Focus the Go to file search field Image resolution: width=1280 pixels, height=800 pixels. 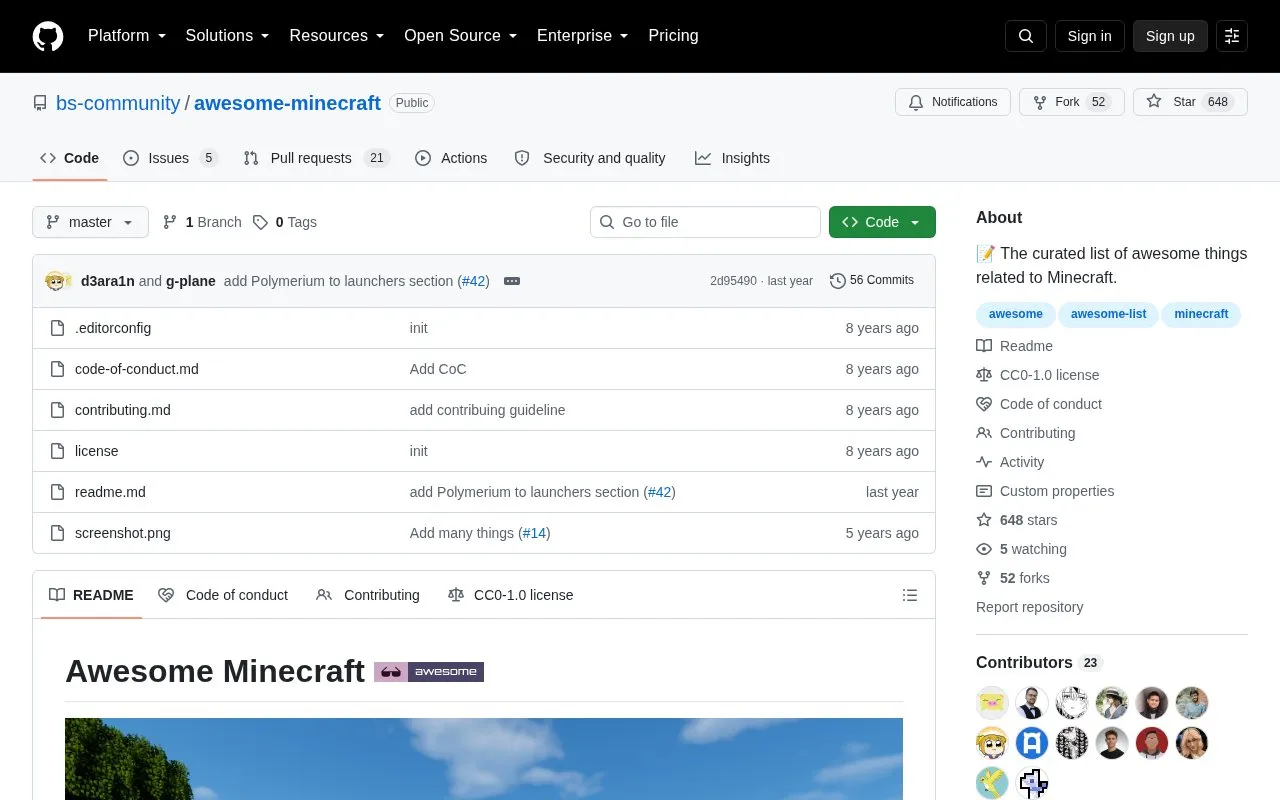coord(705,222)
